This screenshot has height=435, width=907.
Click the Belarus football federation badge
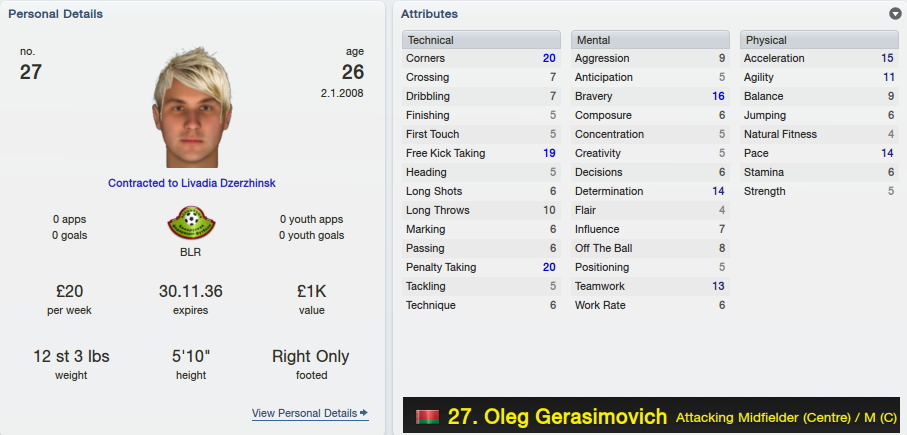click(191, 223)
